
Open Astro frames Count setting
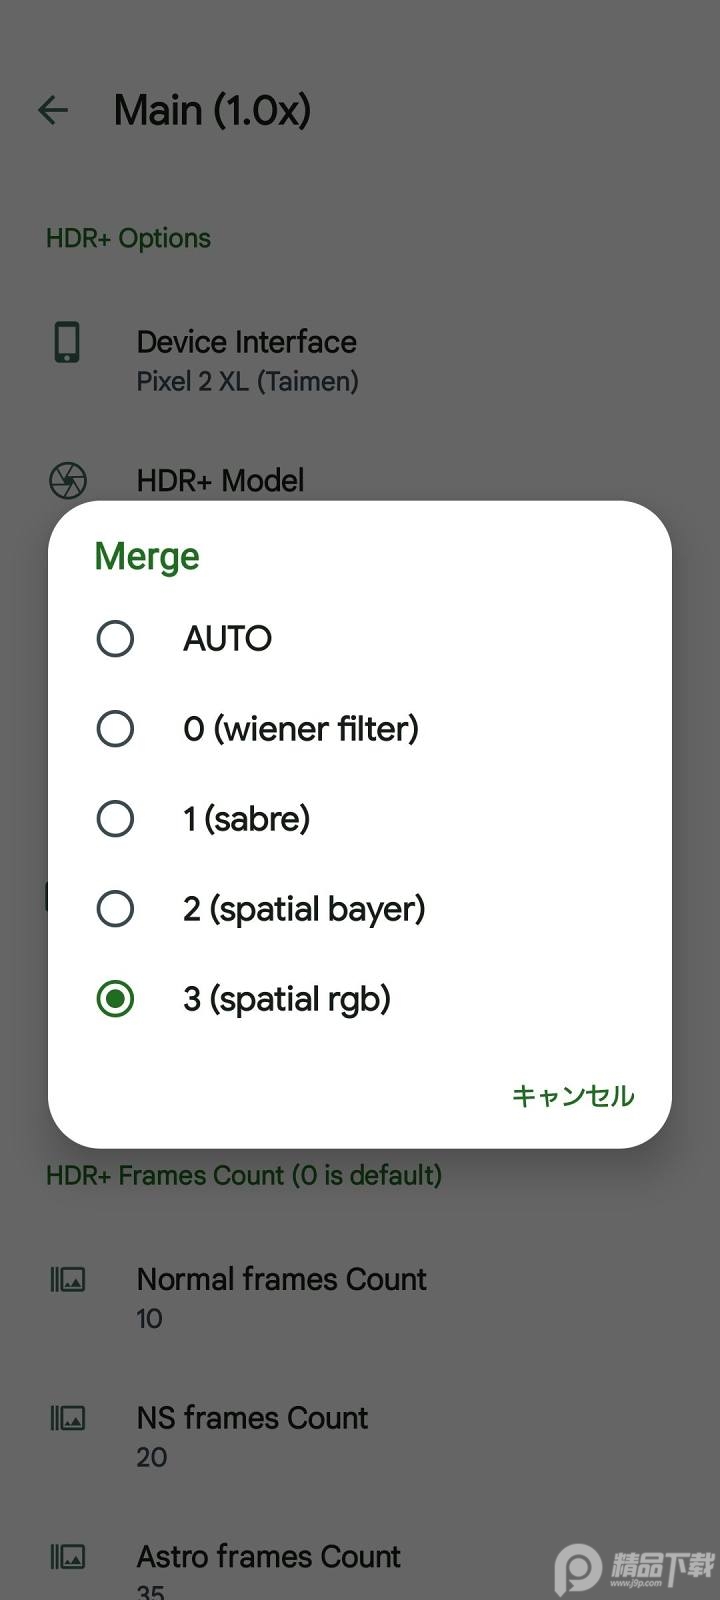pos(268,1563)
